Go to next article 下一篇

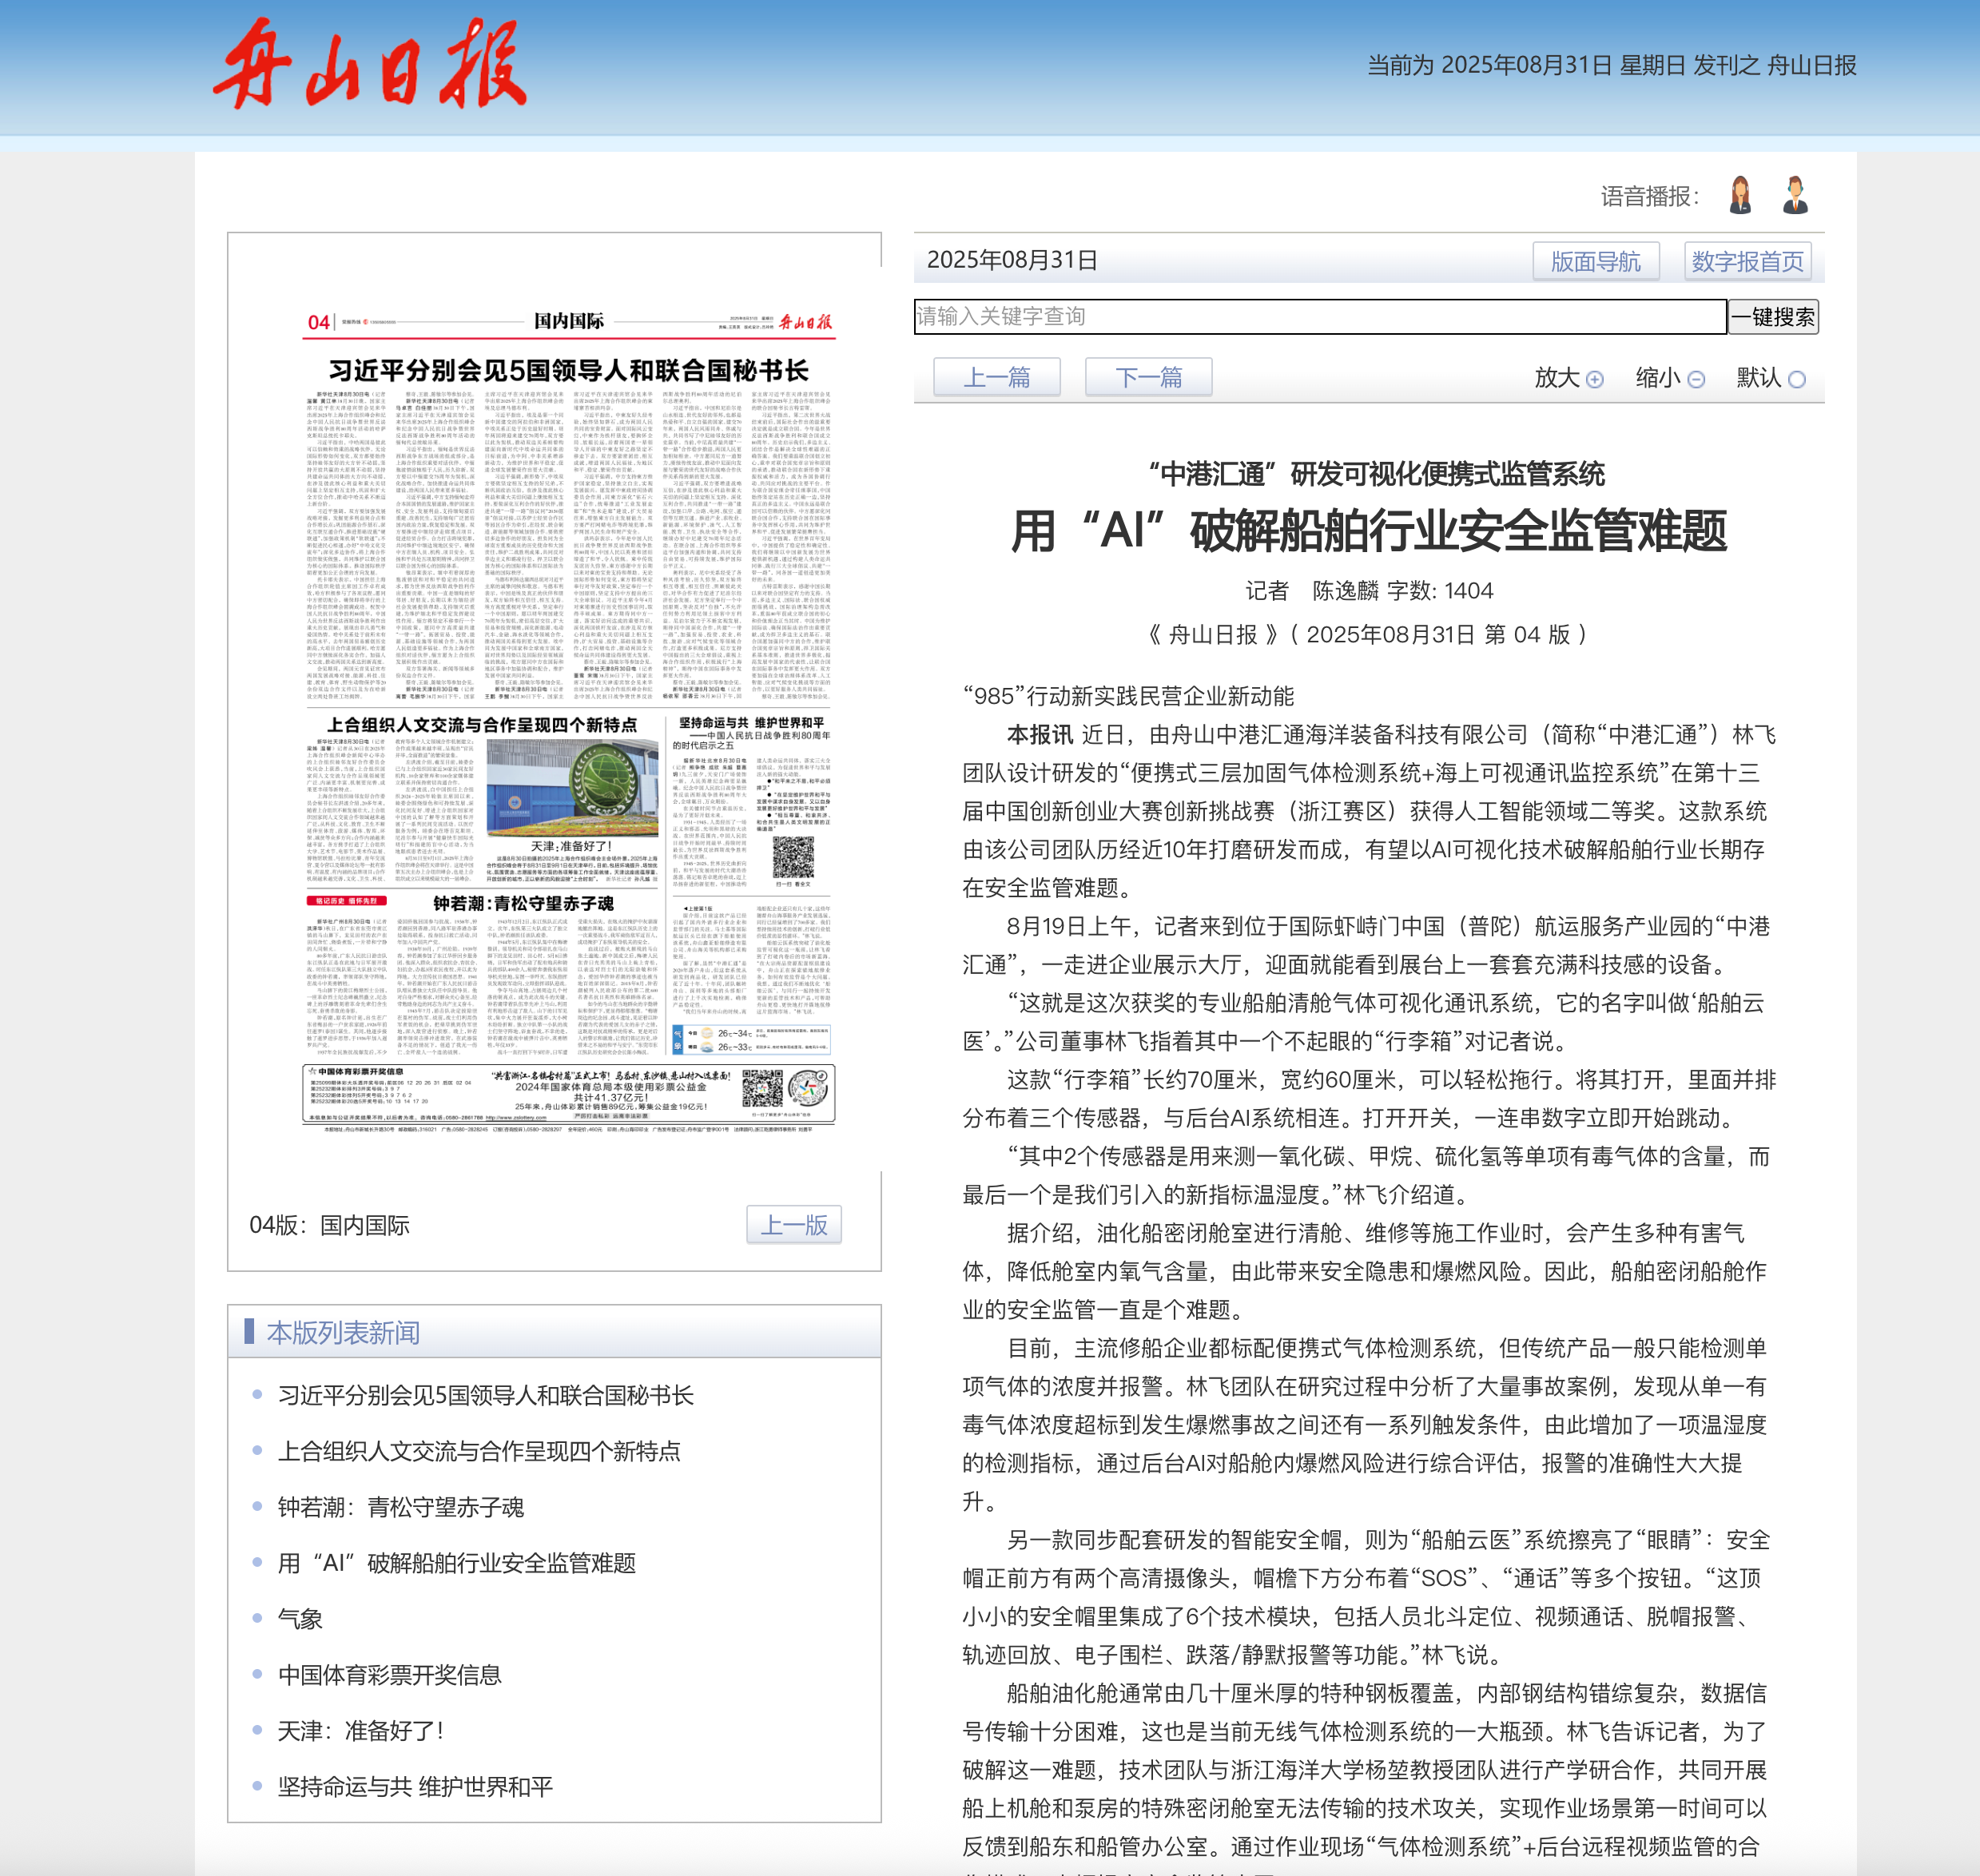click(x=1148, y=377)
